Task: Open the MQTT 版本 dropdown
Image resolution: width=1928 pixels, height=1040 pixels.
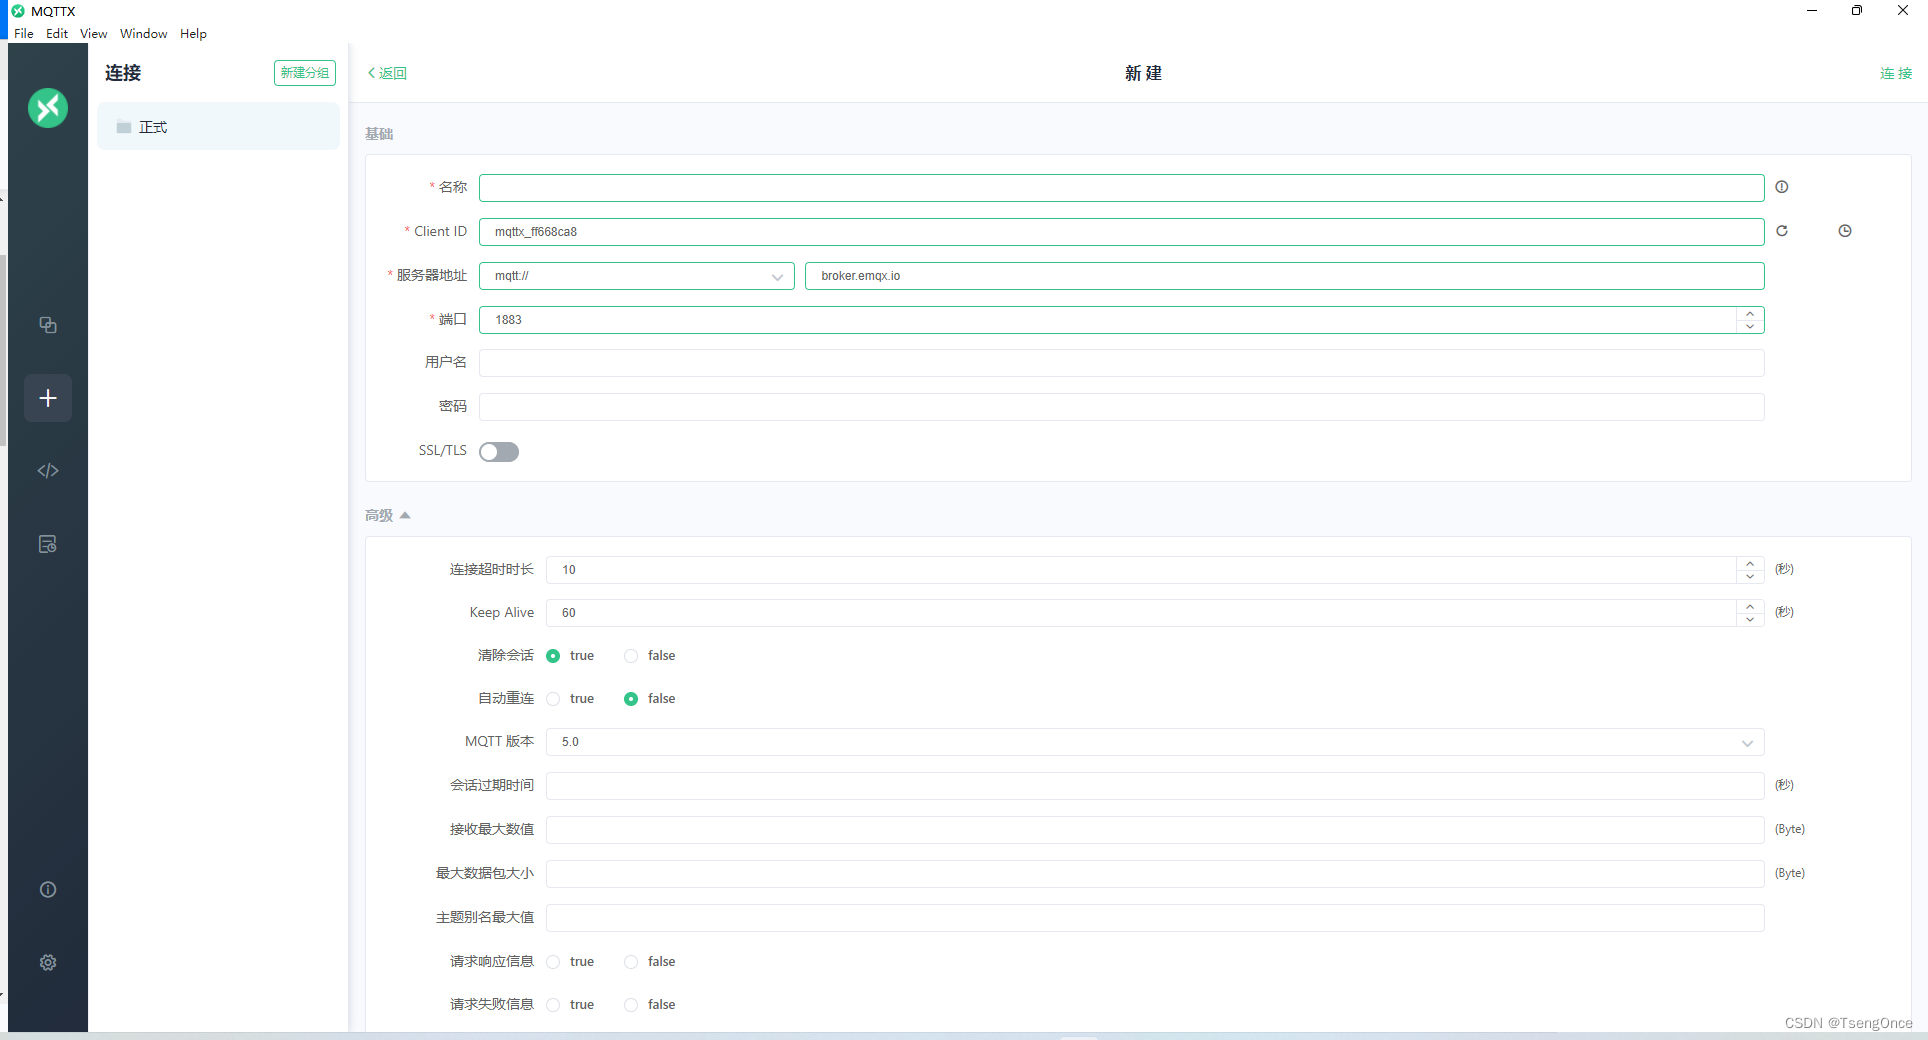Action: click(1747, 743)
